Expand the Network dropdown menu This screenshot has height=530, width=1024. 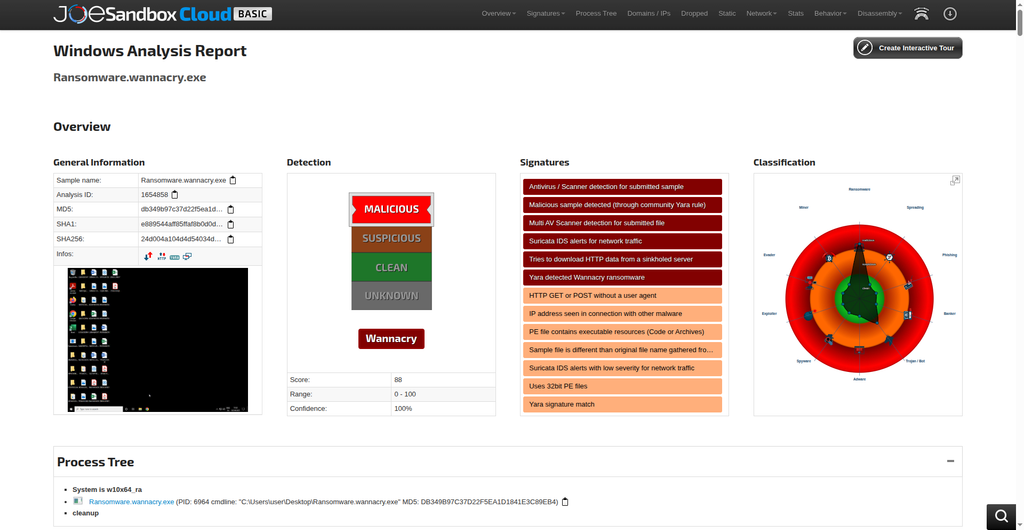[x=761, y=14]
